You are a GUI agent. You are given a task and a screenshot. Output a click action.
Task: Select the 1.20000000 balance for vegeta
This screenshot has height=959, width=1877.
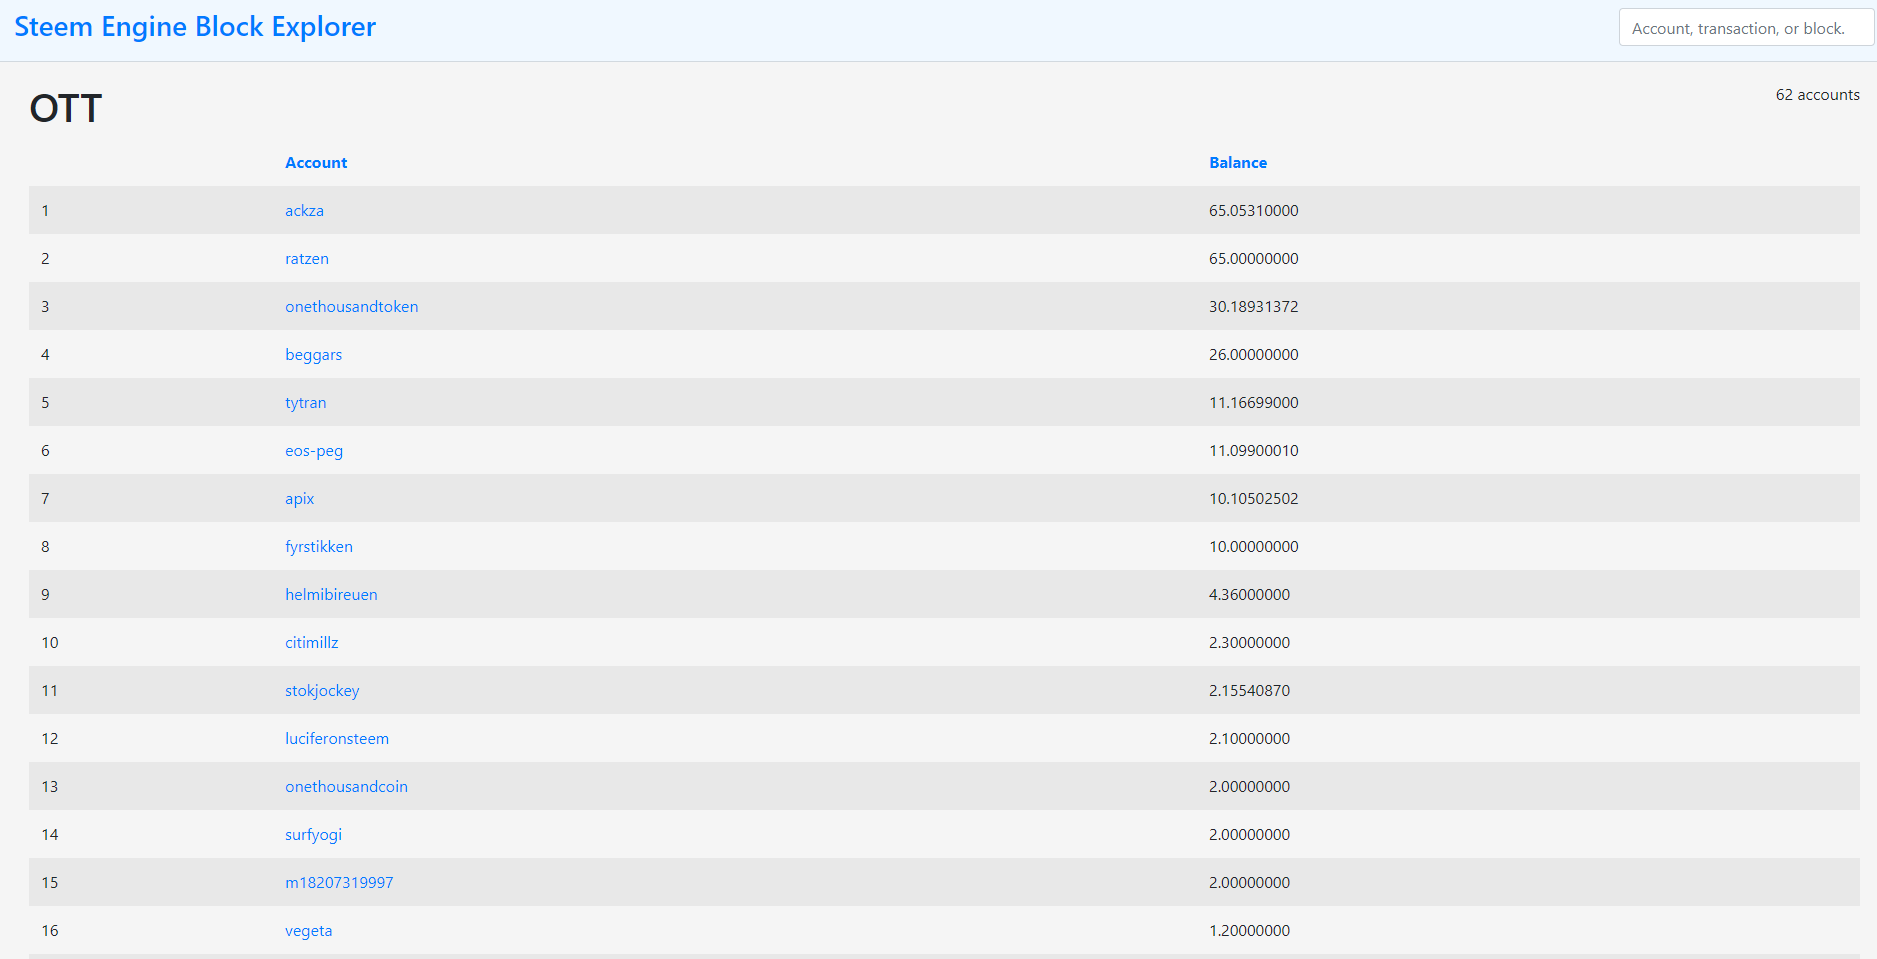coord(1250,930)
